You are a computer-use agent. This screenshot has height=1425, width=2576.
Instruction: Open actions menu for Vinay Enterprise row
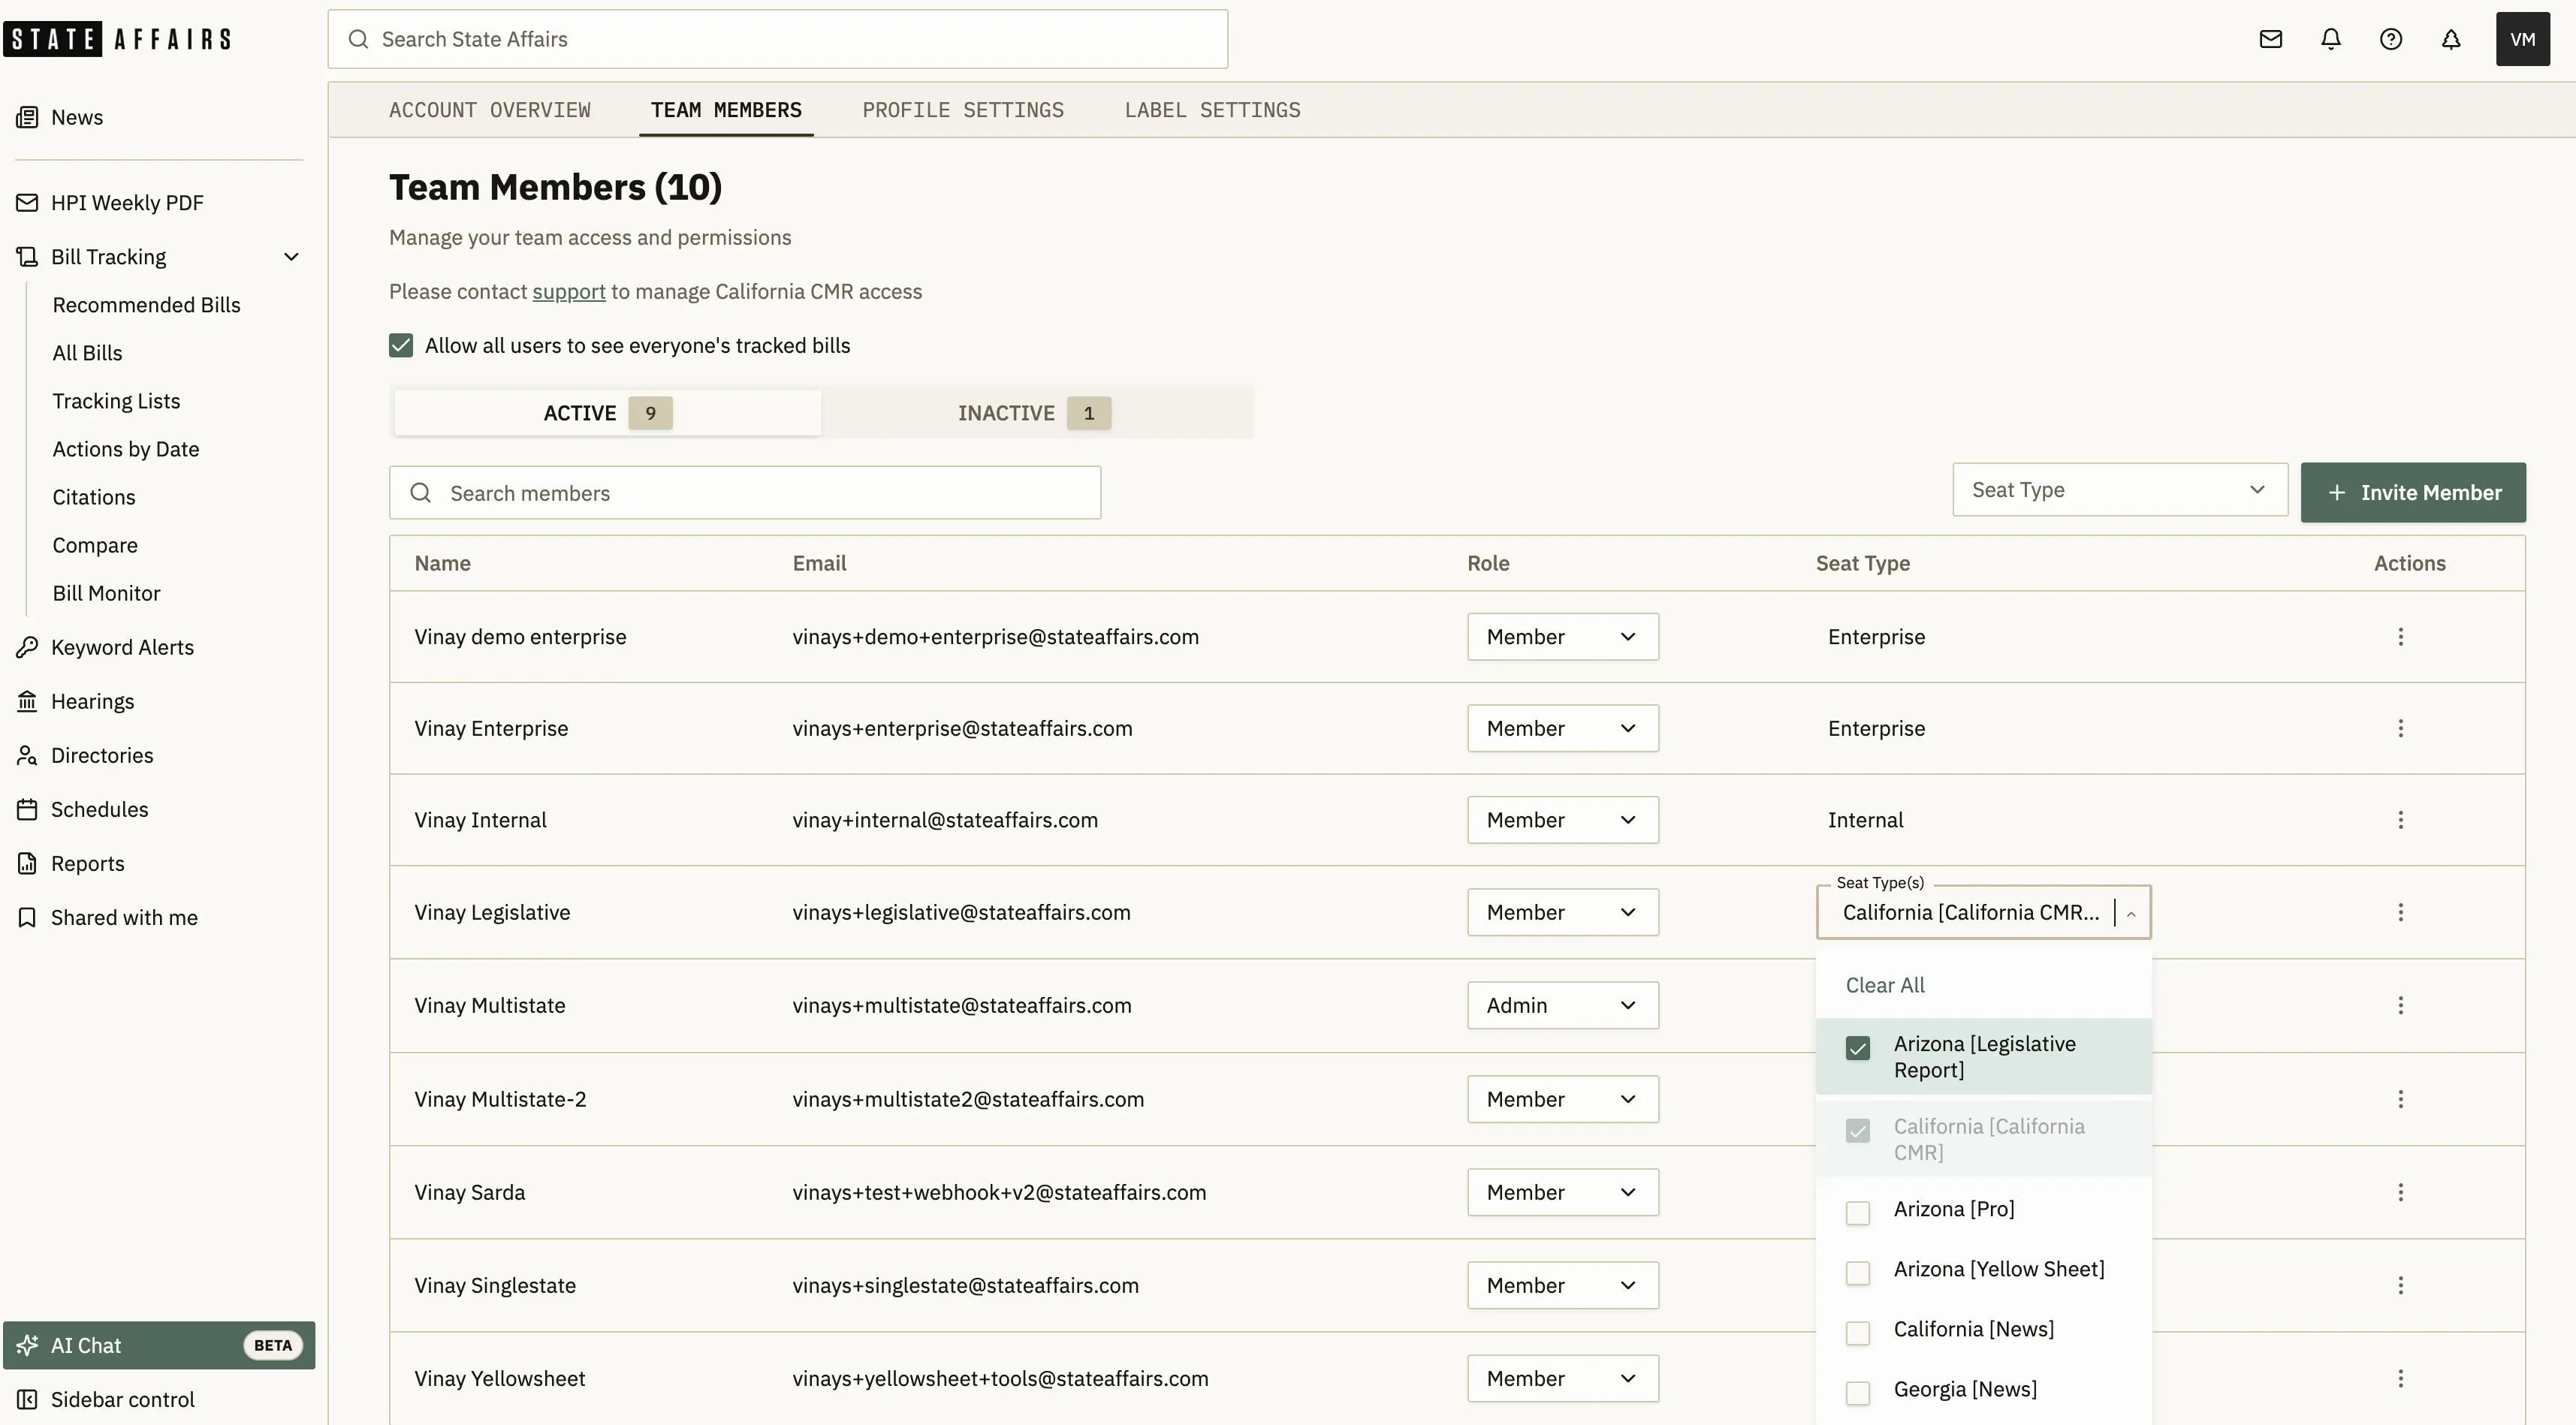[2400, 728]
